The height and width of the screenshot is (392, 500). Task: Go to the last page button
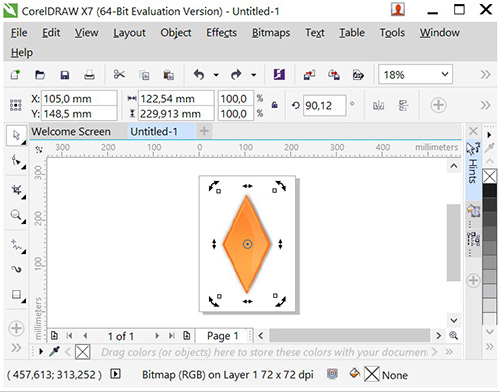(x=171, y=336)
